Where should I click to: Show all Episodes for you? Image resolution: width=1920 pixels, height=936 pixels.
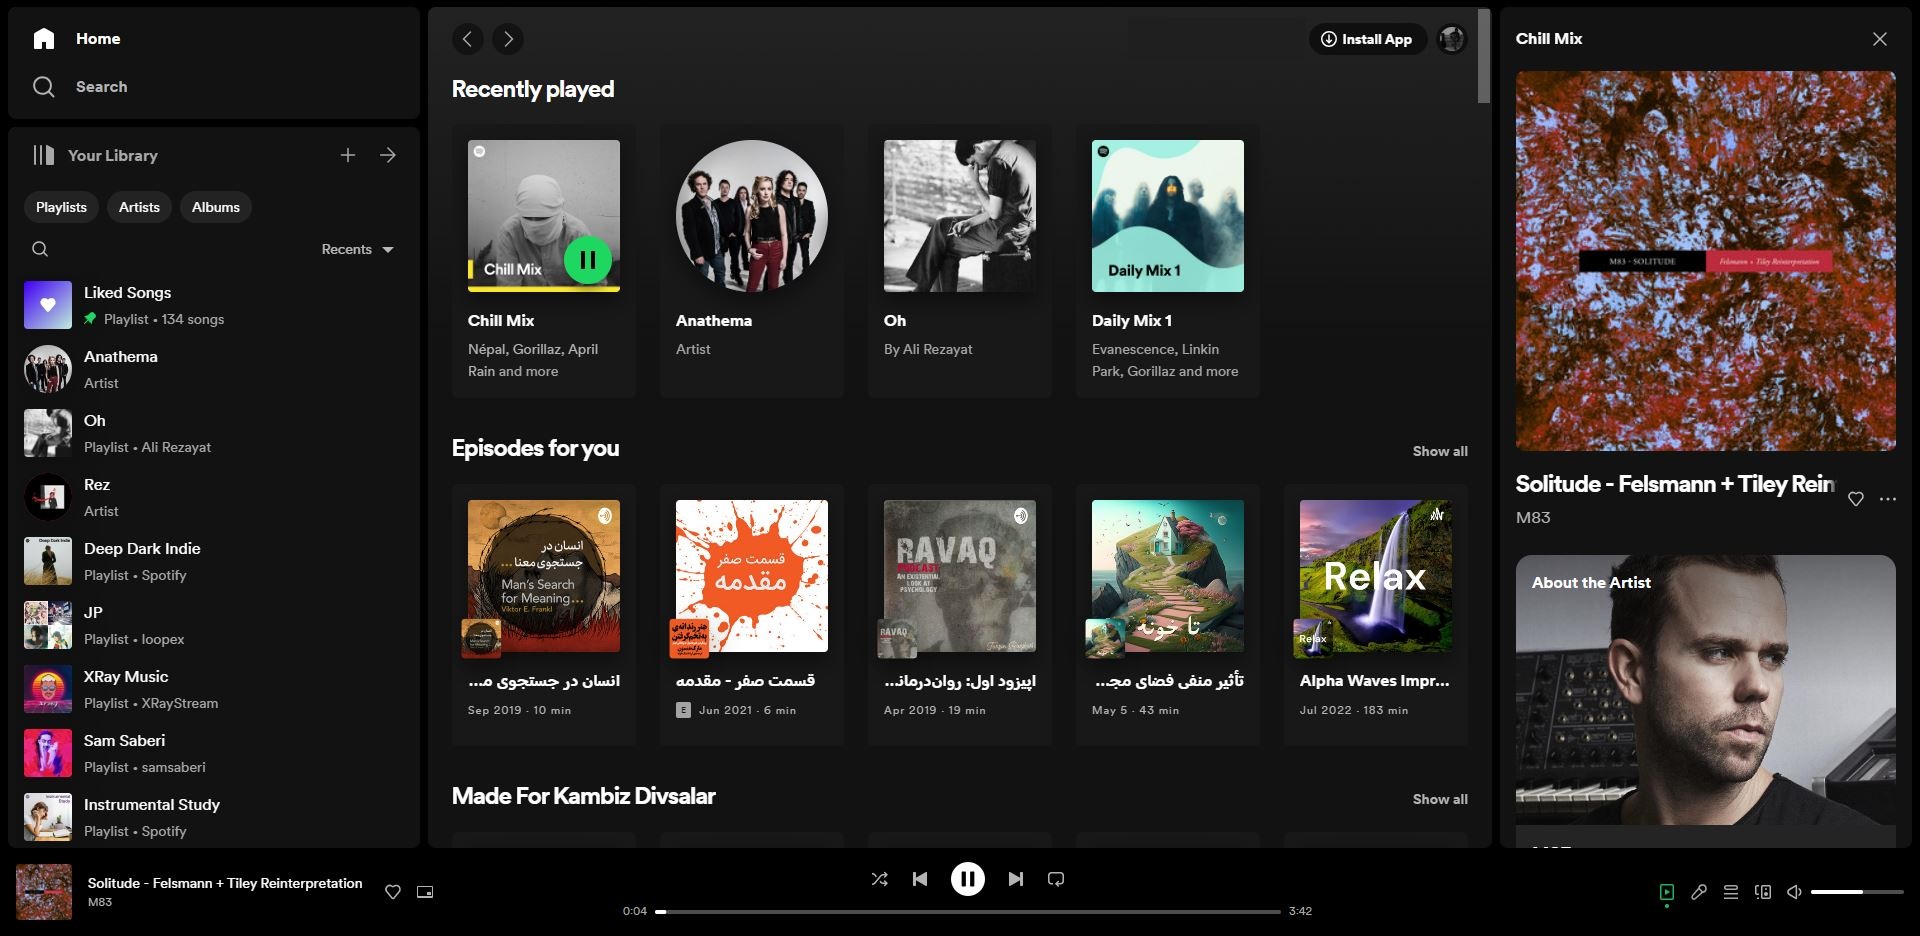point(1440,451)
